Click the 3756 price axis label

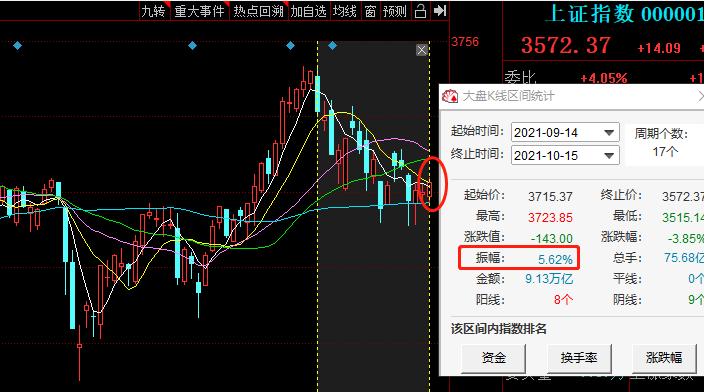click(x=465, y=42)
